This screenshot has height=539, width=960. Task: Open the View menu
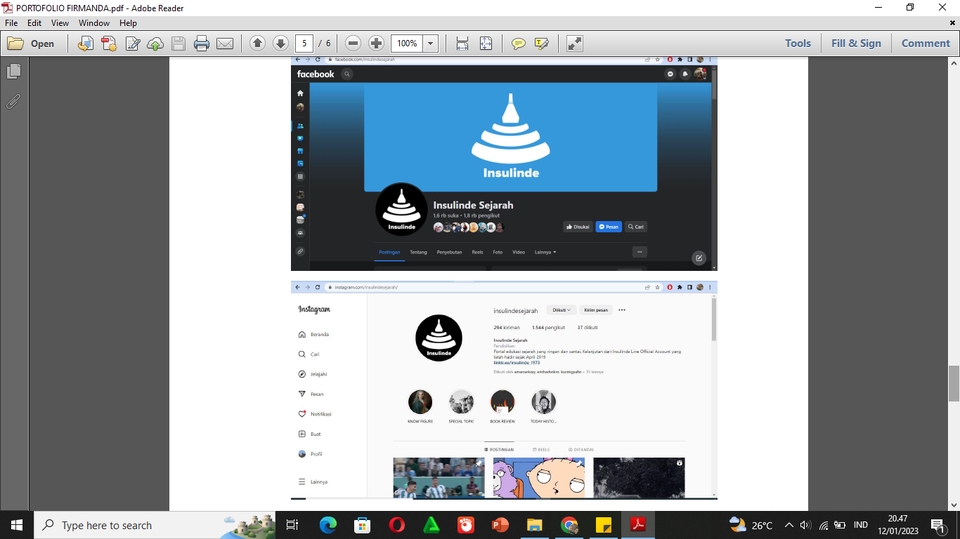pyautogui.click(x=59, y=23)
